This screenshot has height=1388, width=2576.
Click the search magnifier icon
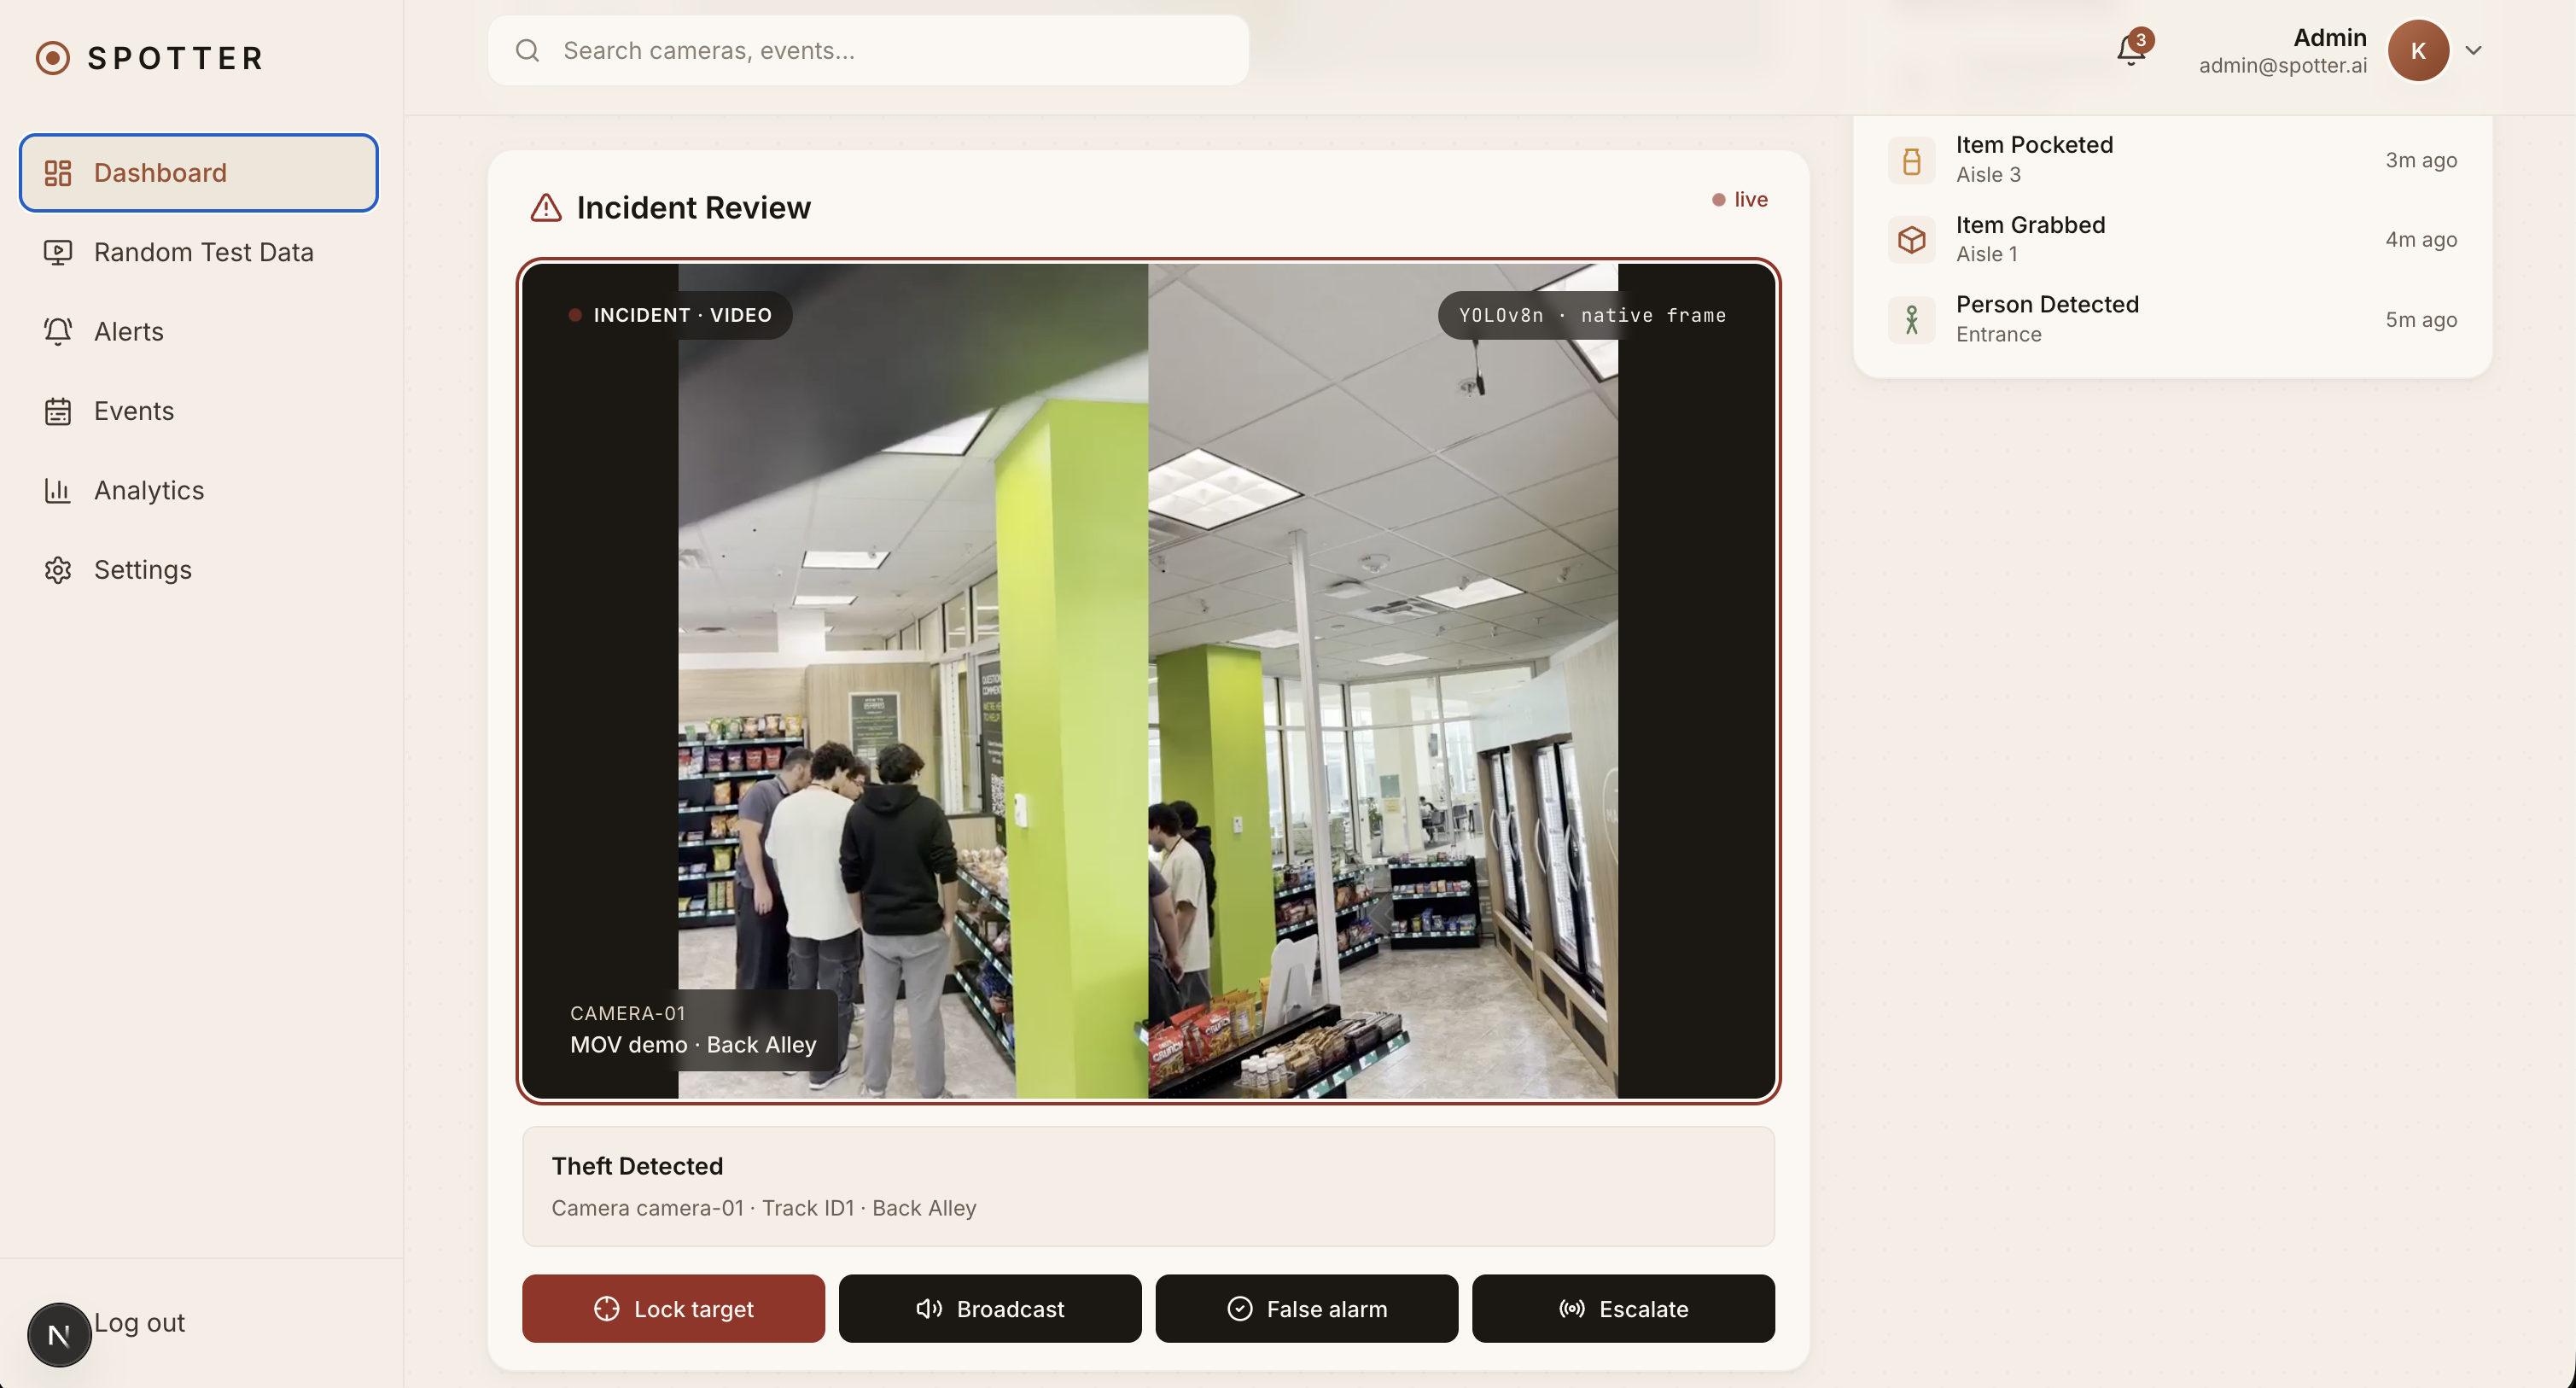coord(528,50)
